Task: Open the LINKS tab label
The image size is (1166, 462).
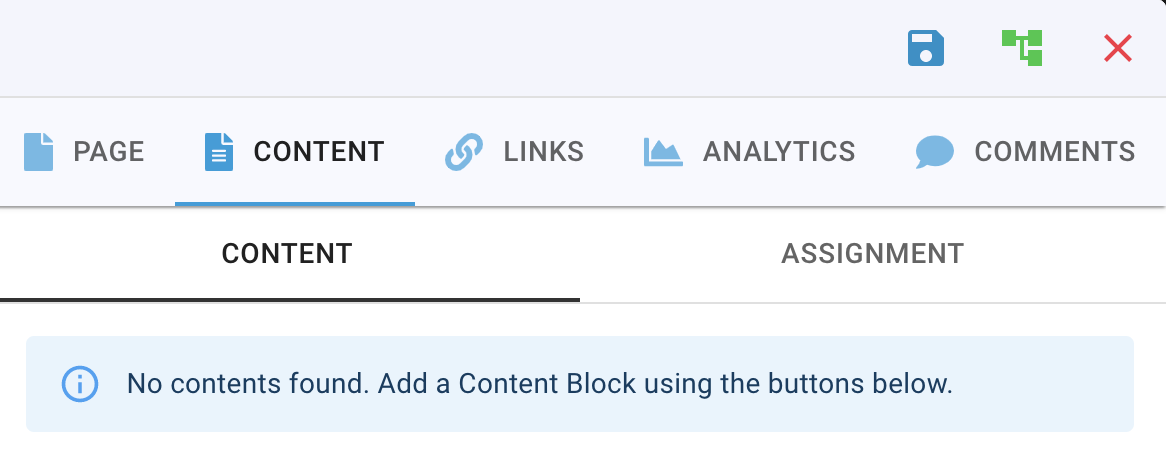Action: [544, 152]
